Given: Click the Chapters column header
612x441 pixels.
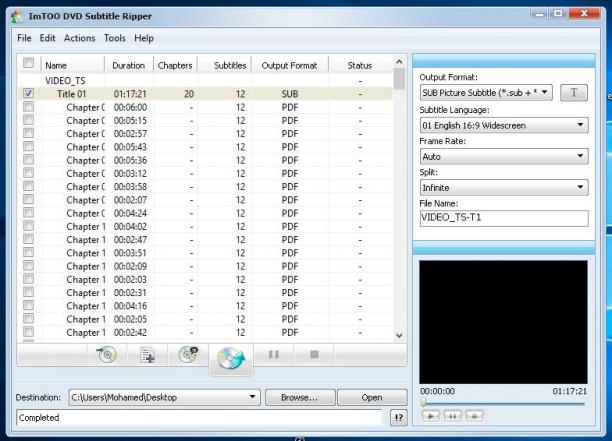Looking at the screenshot, I should tap(175, 66).
